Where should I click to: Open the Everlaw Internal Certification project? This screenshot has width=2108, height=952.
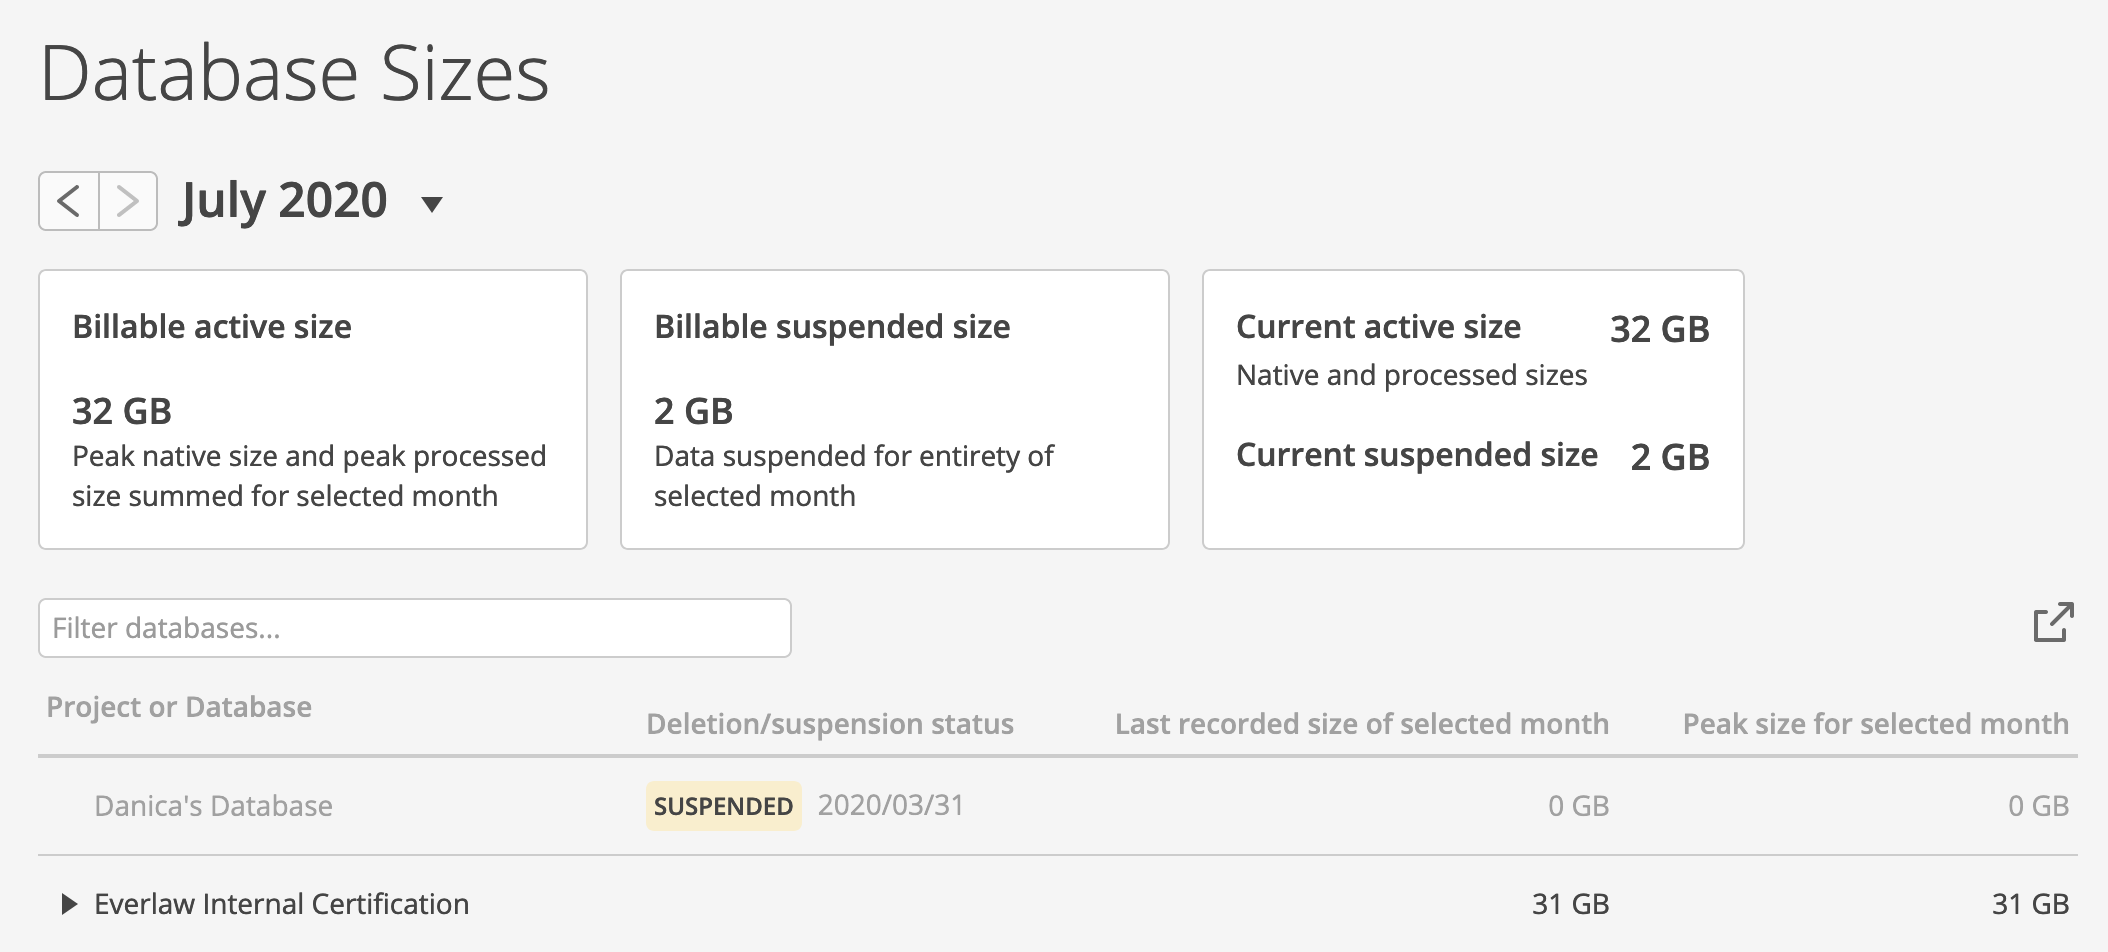coord(282,904)
